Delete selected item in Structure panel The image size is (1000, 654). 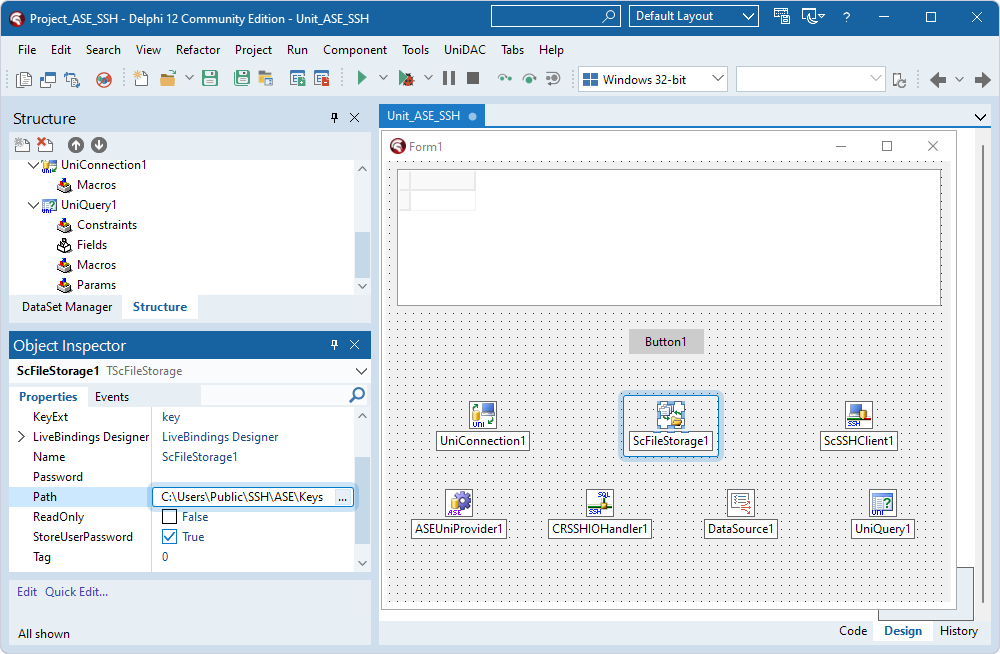(44, 144)
